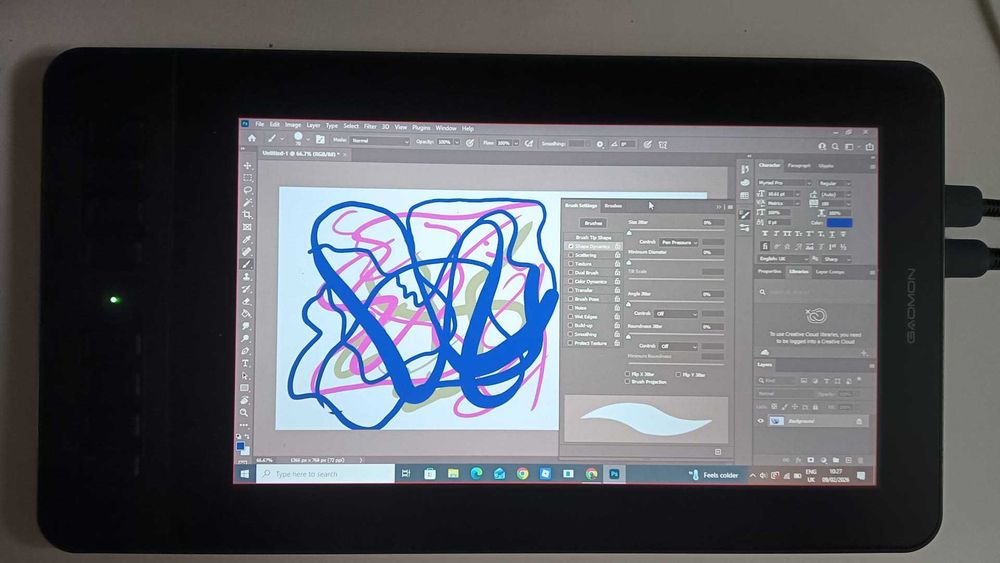Open Roundness Jitter Control Off dropdown

[678, 346]
